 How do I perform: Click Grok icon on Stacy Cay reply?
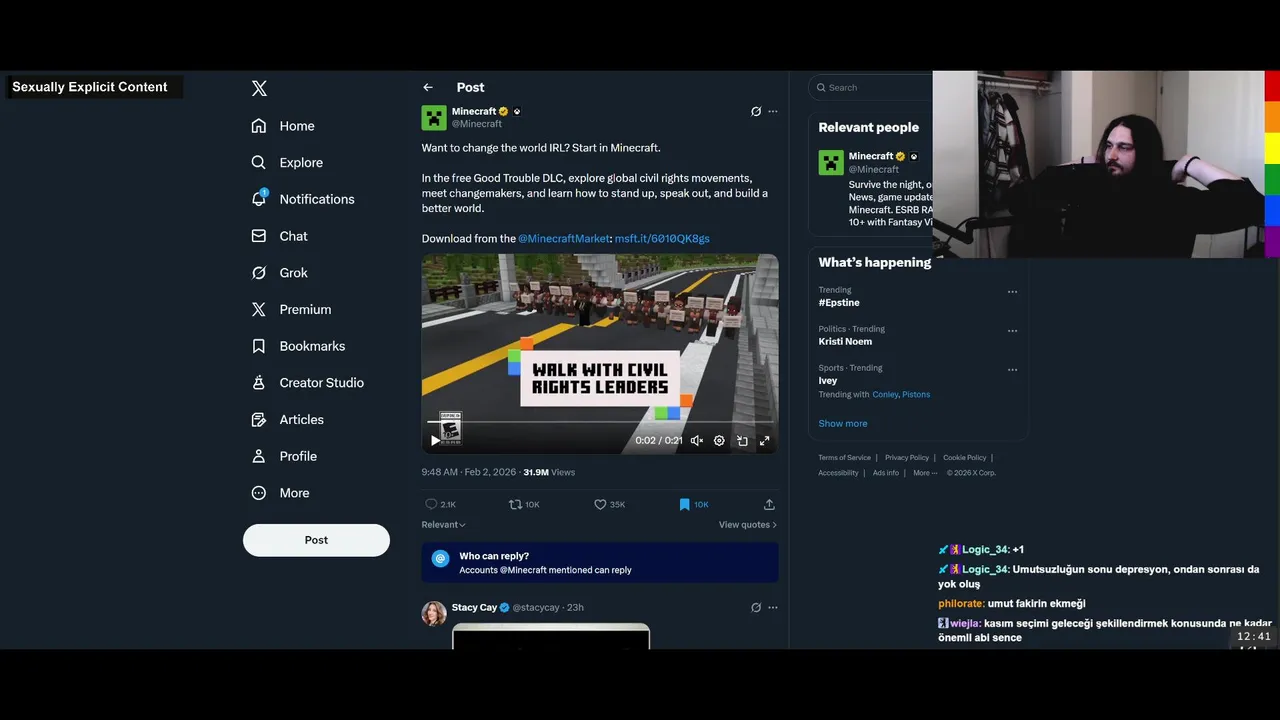(756, 607)
